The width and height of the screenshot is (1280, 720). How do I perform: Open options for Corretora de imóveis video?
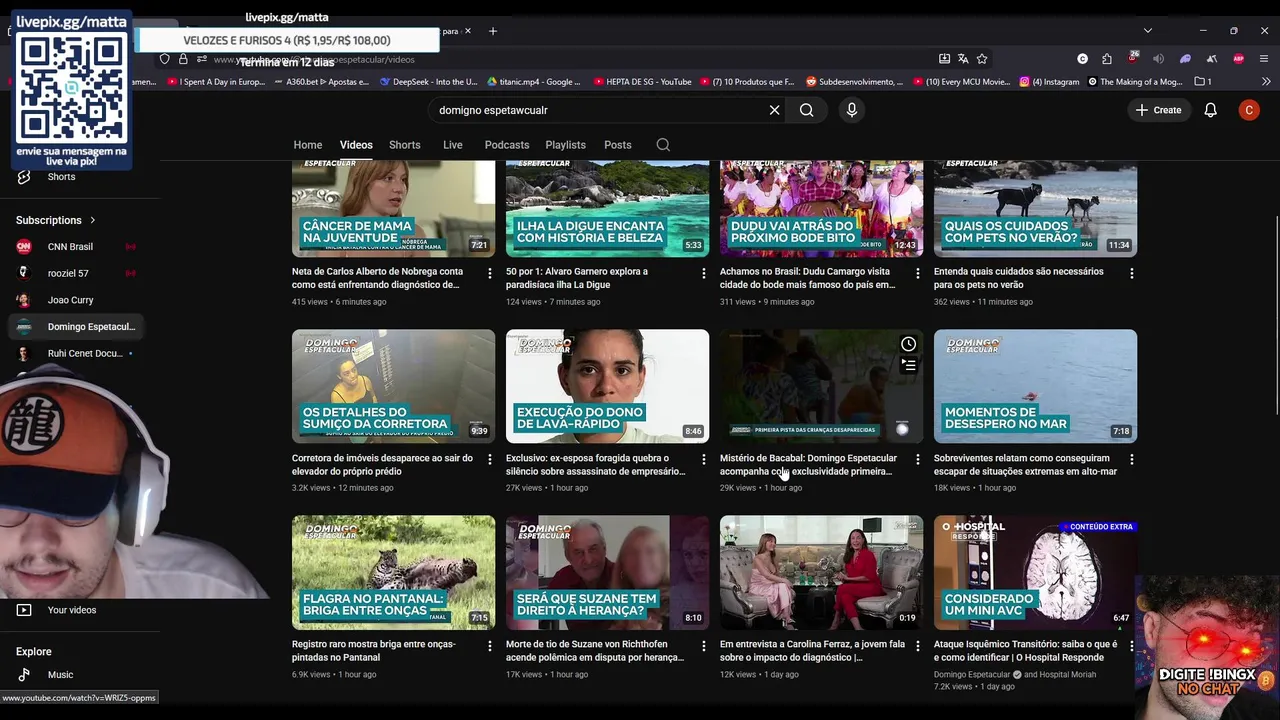[489, 459]
